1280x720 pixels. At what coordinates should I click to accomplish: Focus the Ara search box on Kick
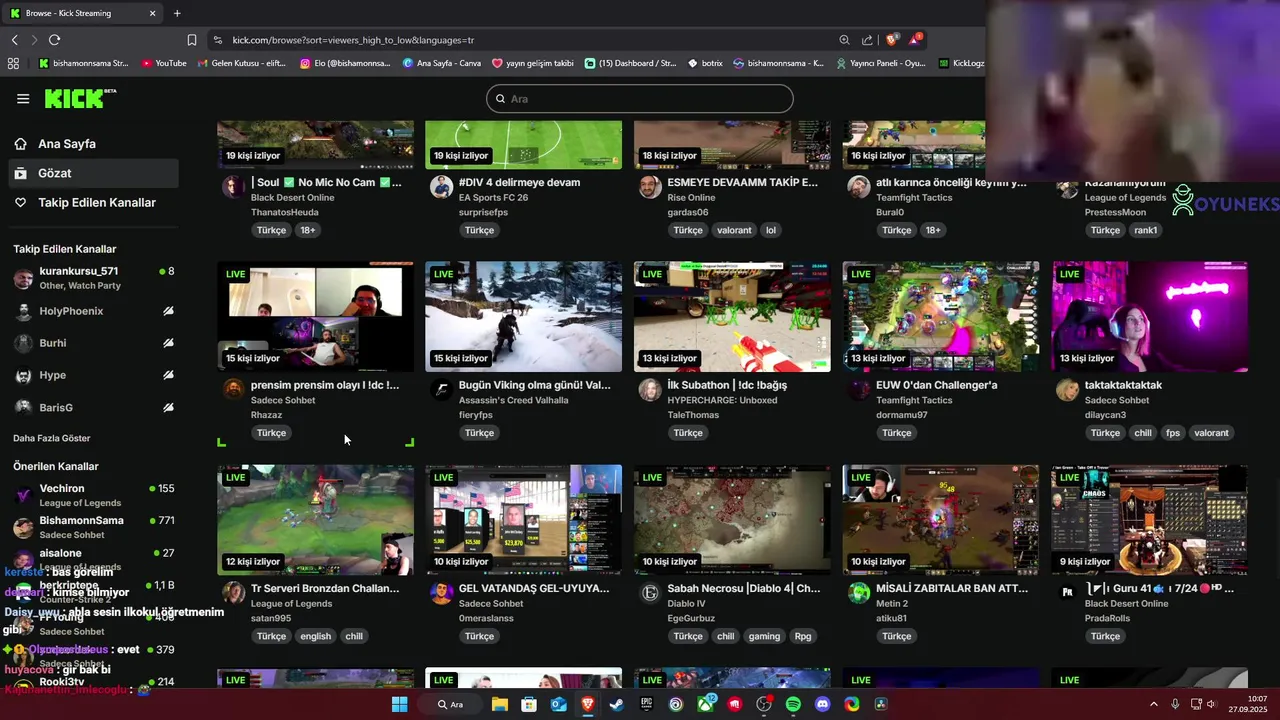640,99
